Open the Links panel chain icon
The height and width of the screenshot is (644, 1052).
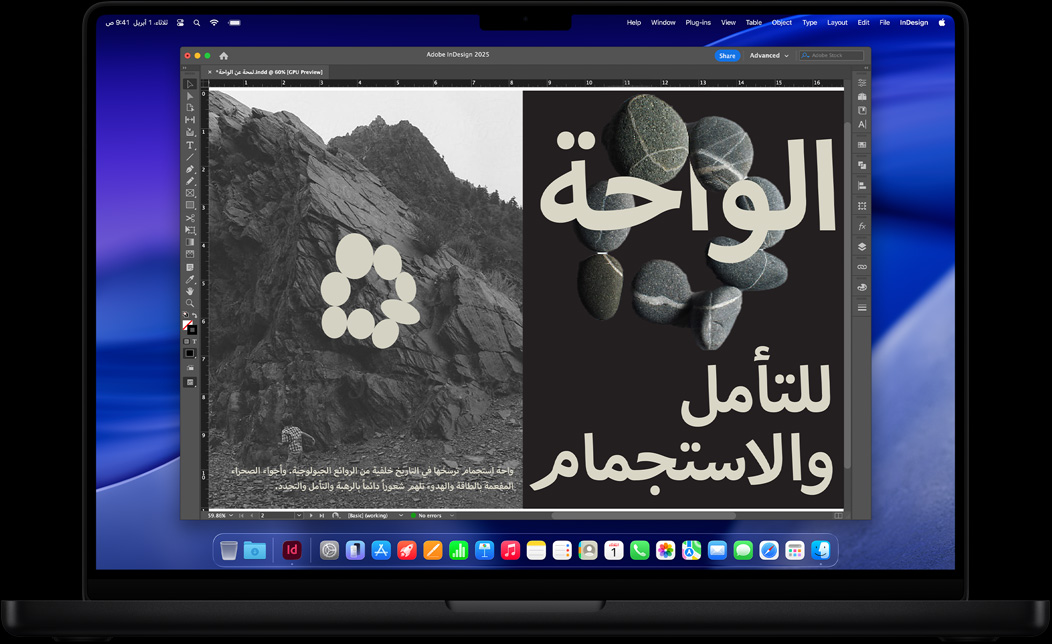point(862,266)
